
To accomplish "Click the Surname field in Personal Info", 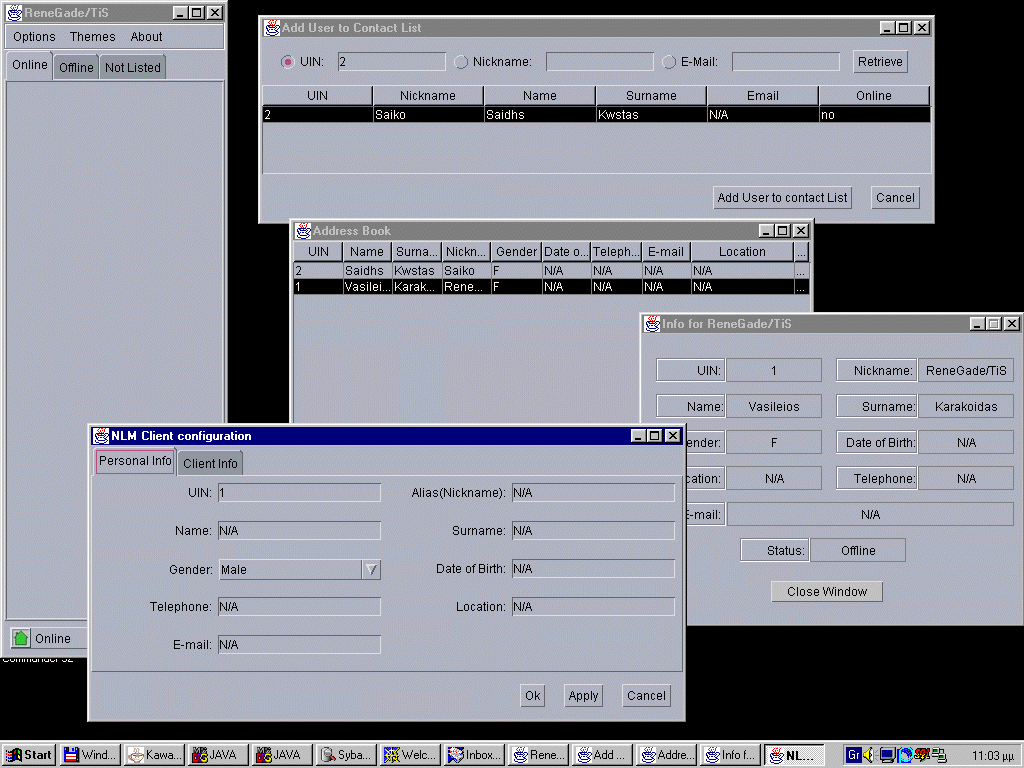I will pyautogui.click(x=593, y=531).
